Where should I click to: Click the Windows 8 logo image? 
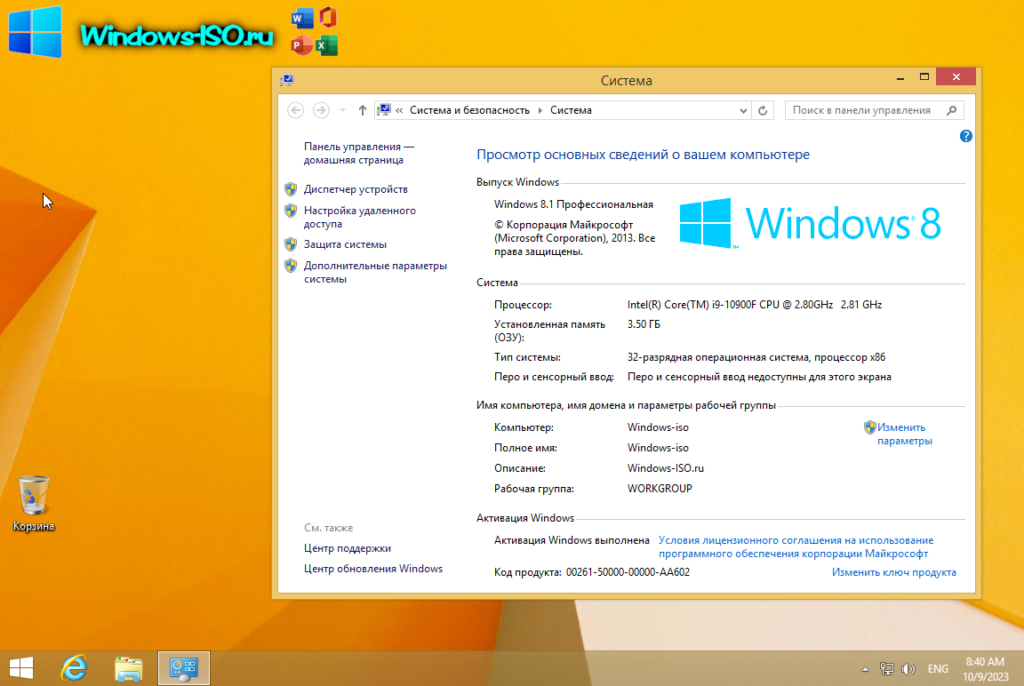tap(810, 223)
